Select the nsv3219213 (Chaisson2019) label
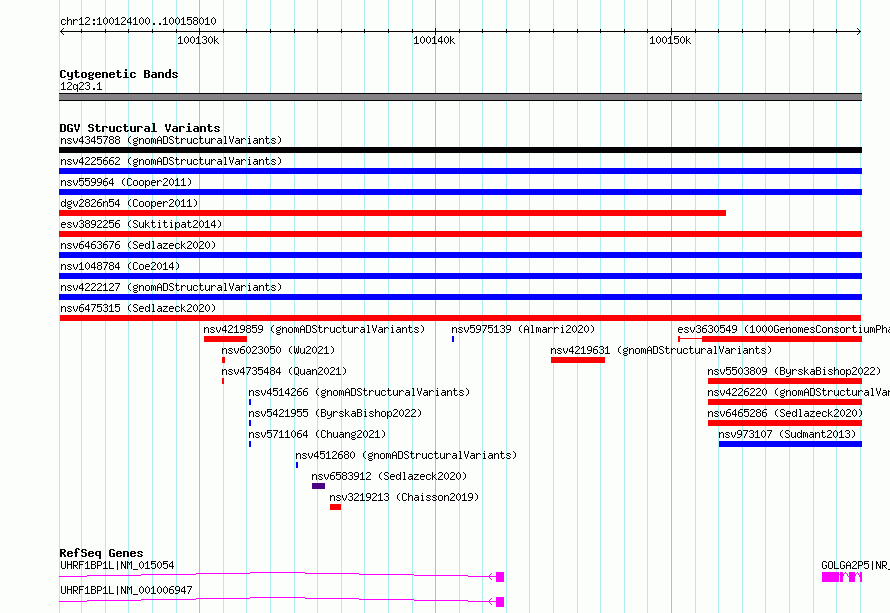890x613 pixels. (404, 497)
